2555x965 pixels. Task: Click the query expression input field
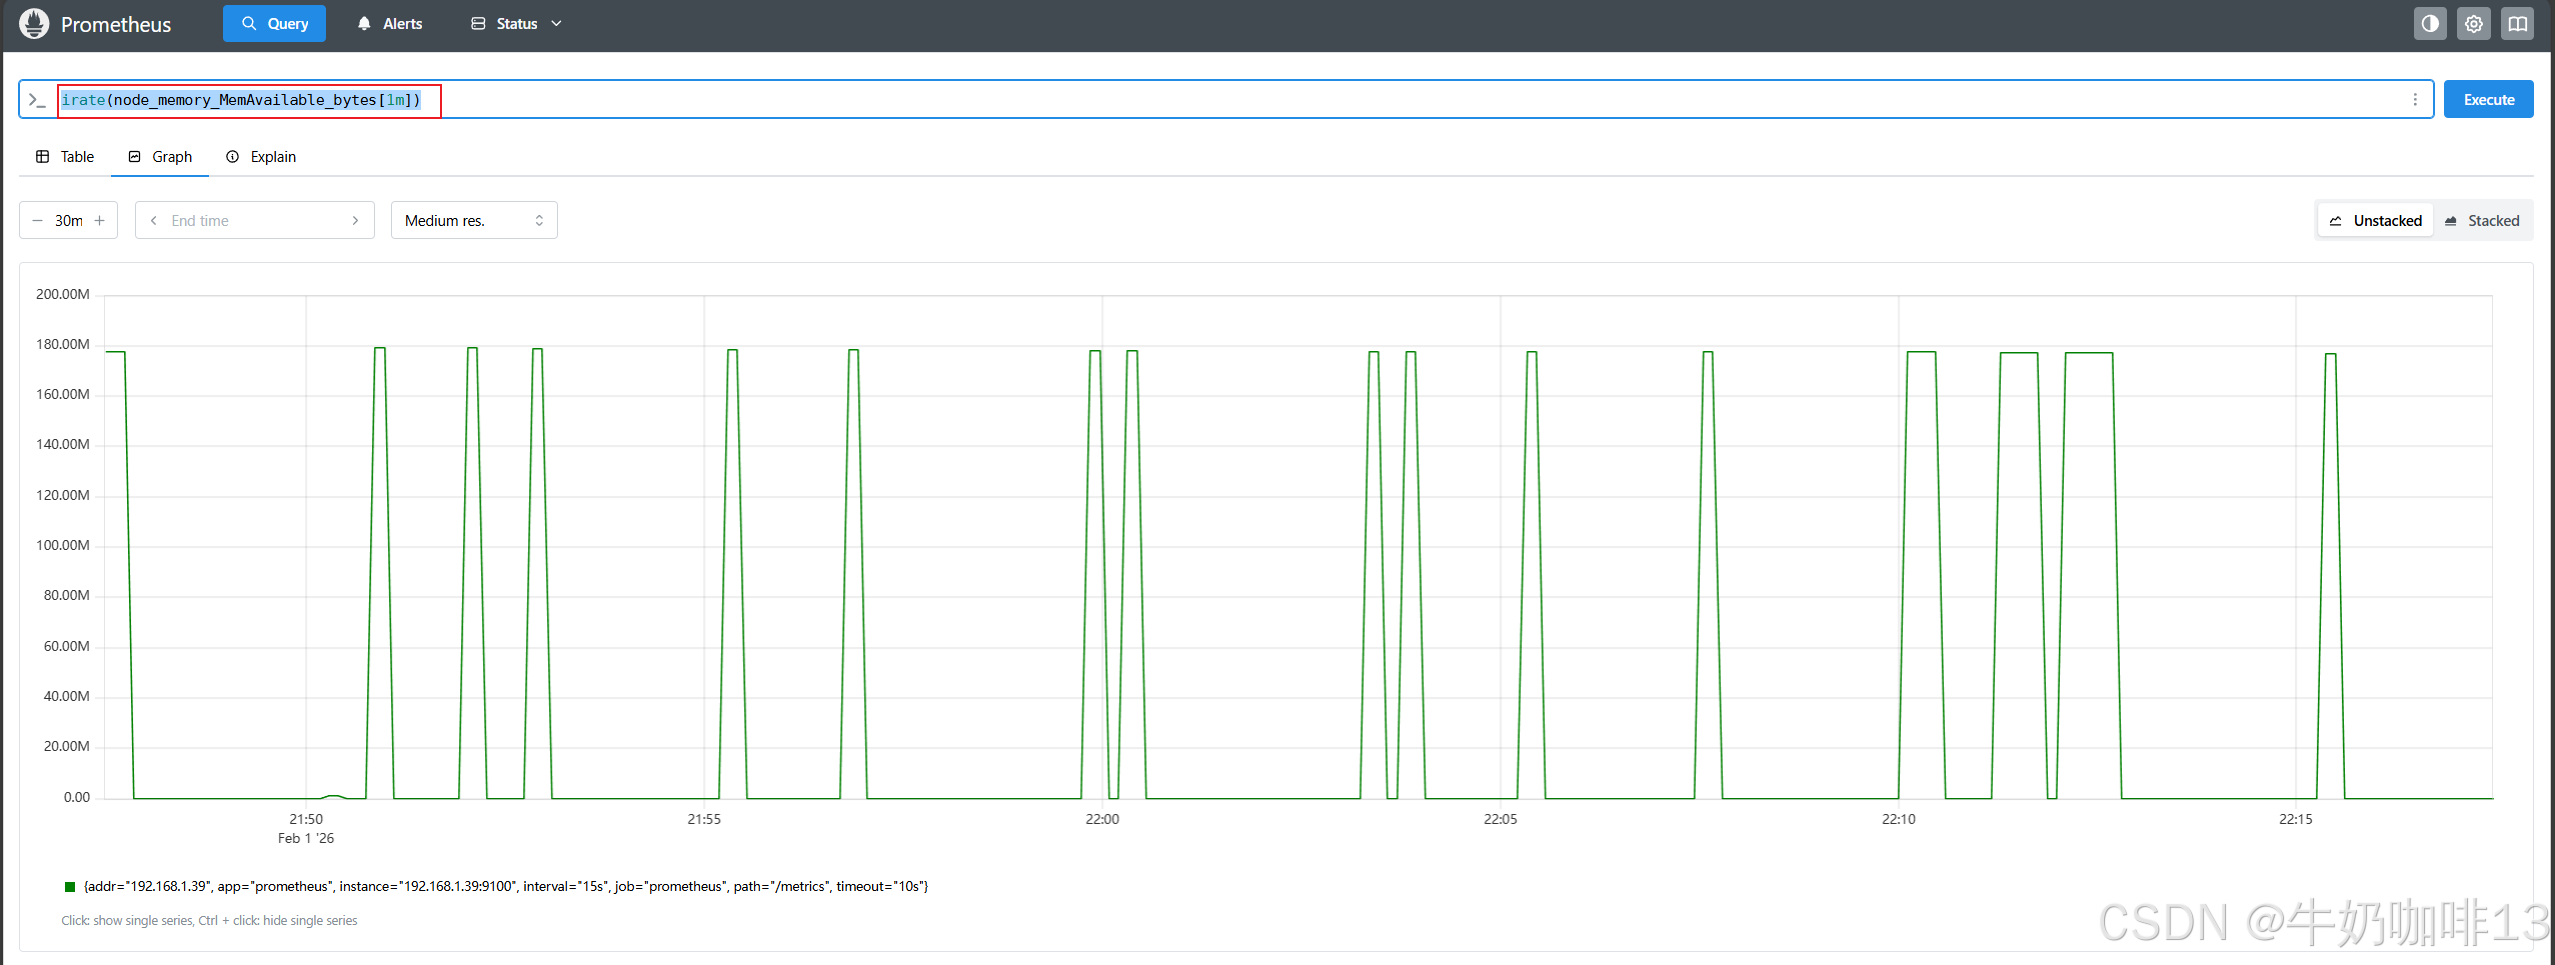coord(1225,100)
